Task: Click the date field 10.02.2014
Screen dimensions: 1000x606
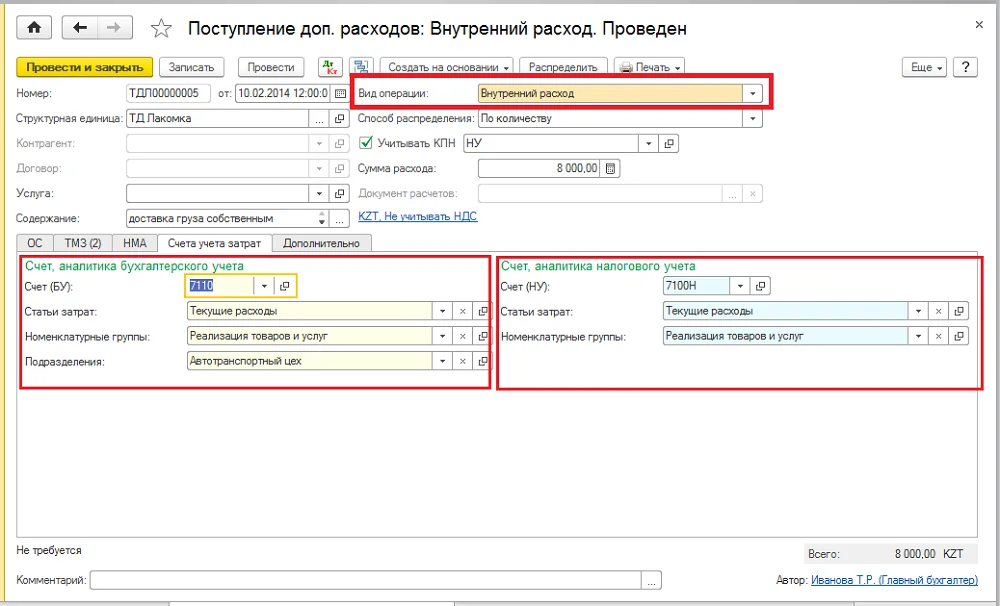Action: coord(284,93)
